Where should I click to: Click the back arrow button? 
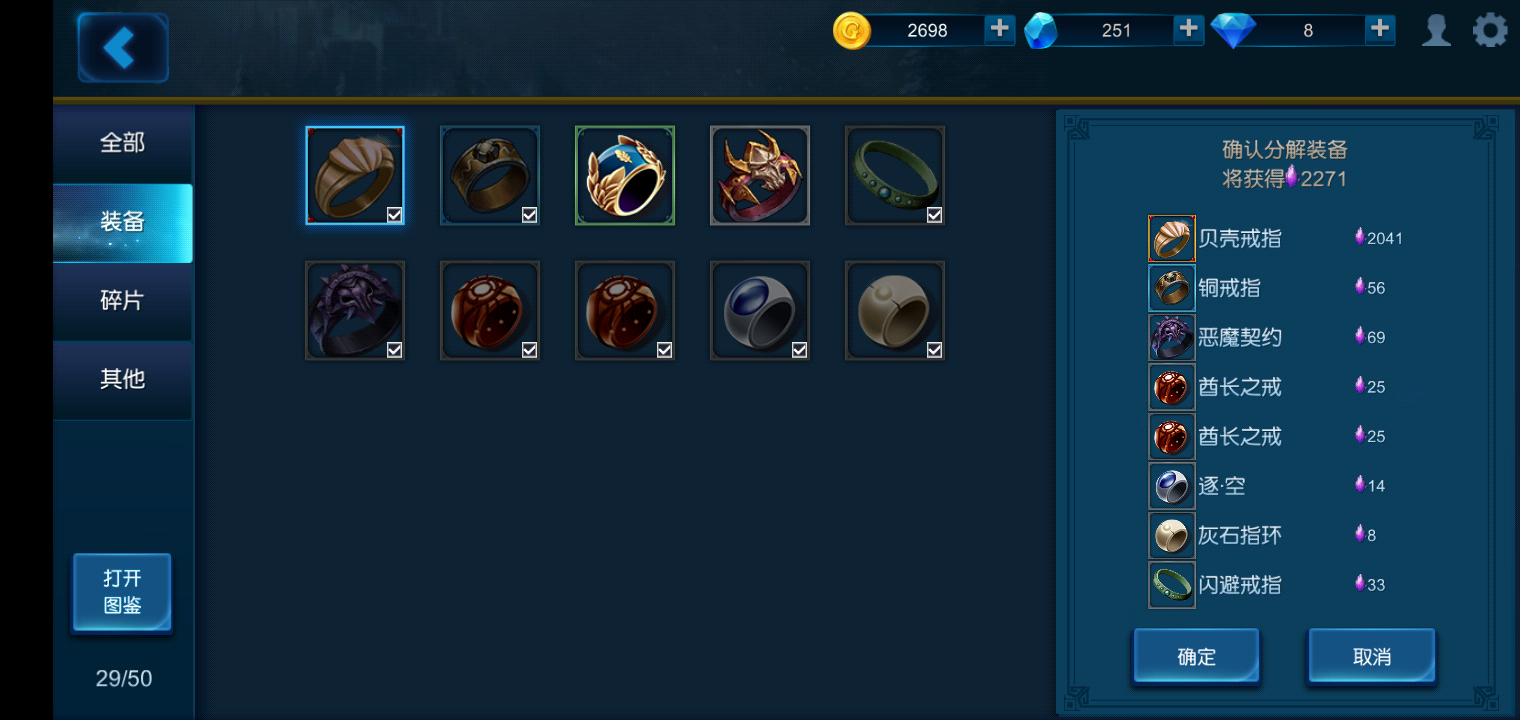coord(122,47)
